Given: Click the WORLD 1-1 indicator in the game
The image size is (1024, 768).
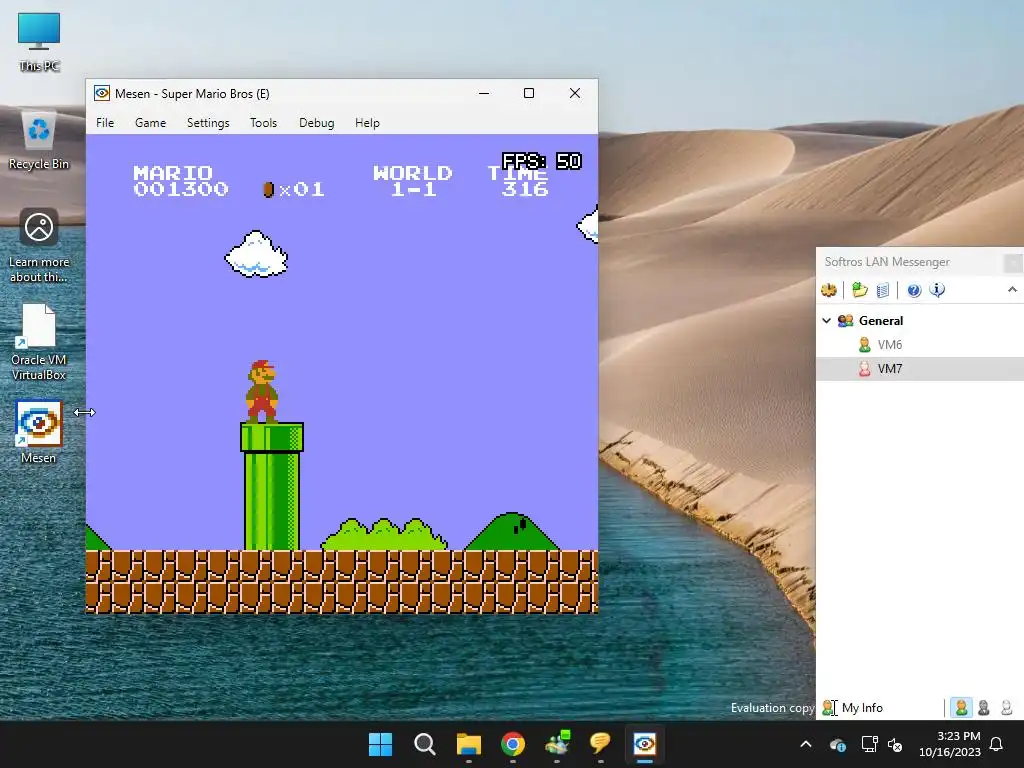Looking at the screenshot, I should pos(413,181).
